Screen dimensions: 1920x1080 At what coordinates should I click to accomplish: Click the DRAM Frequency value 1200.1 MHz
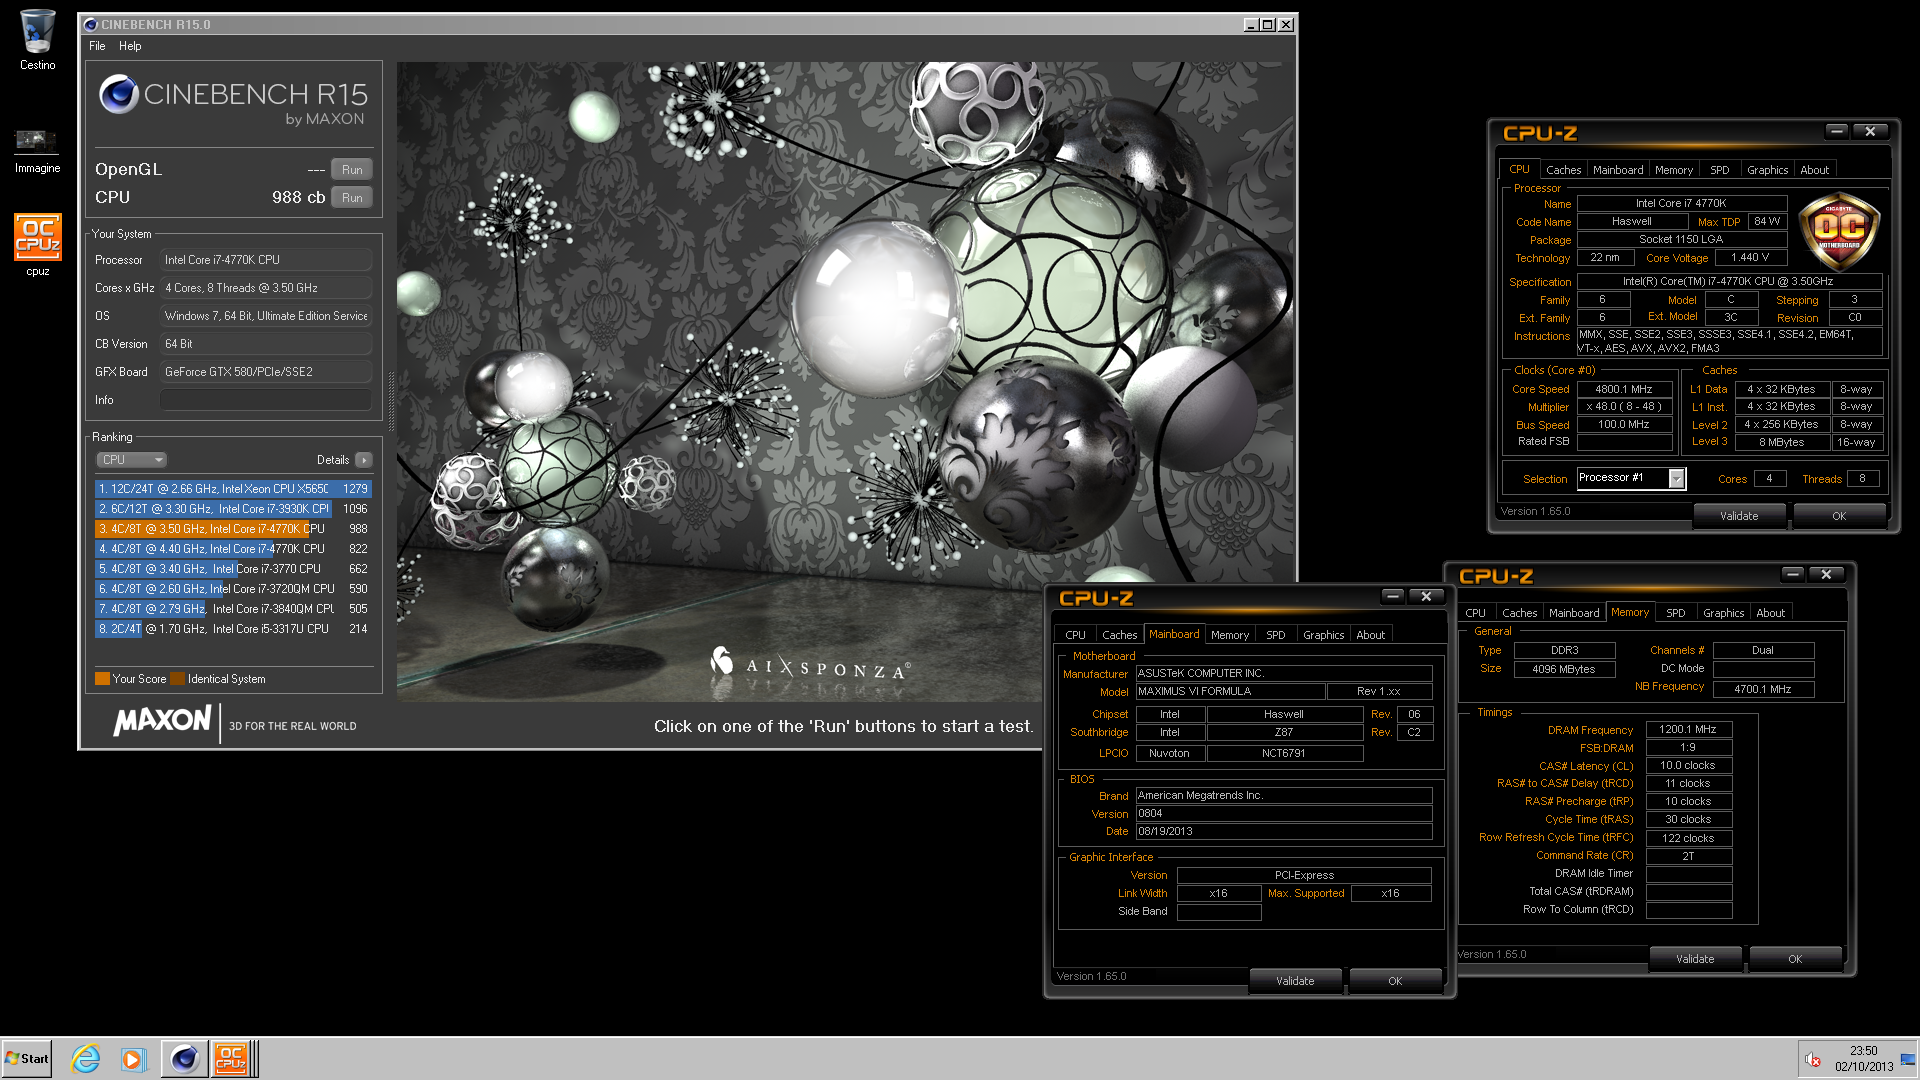tap(1688, 730)
